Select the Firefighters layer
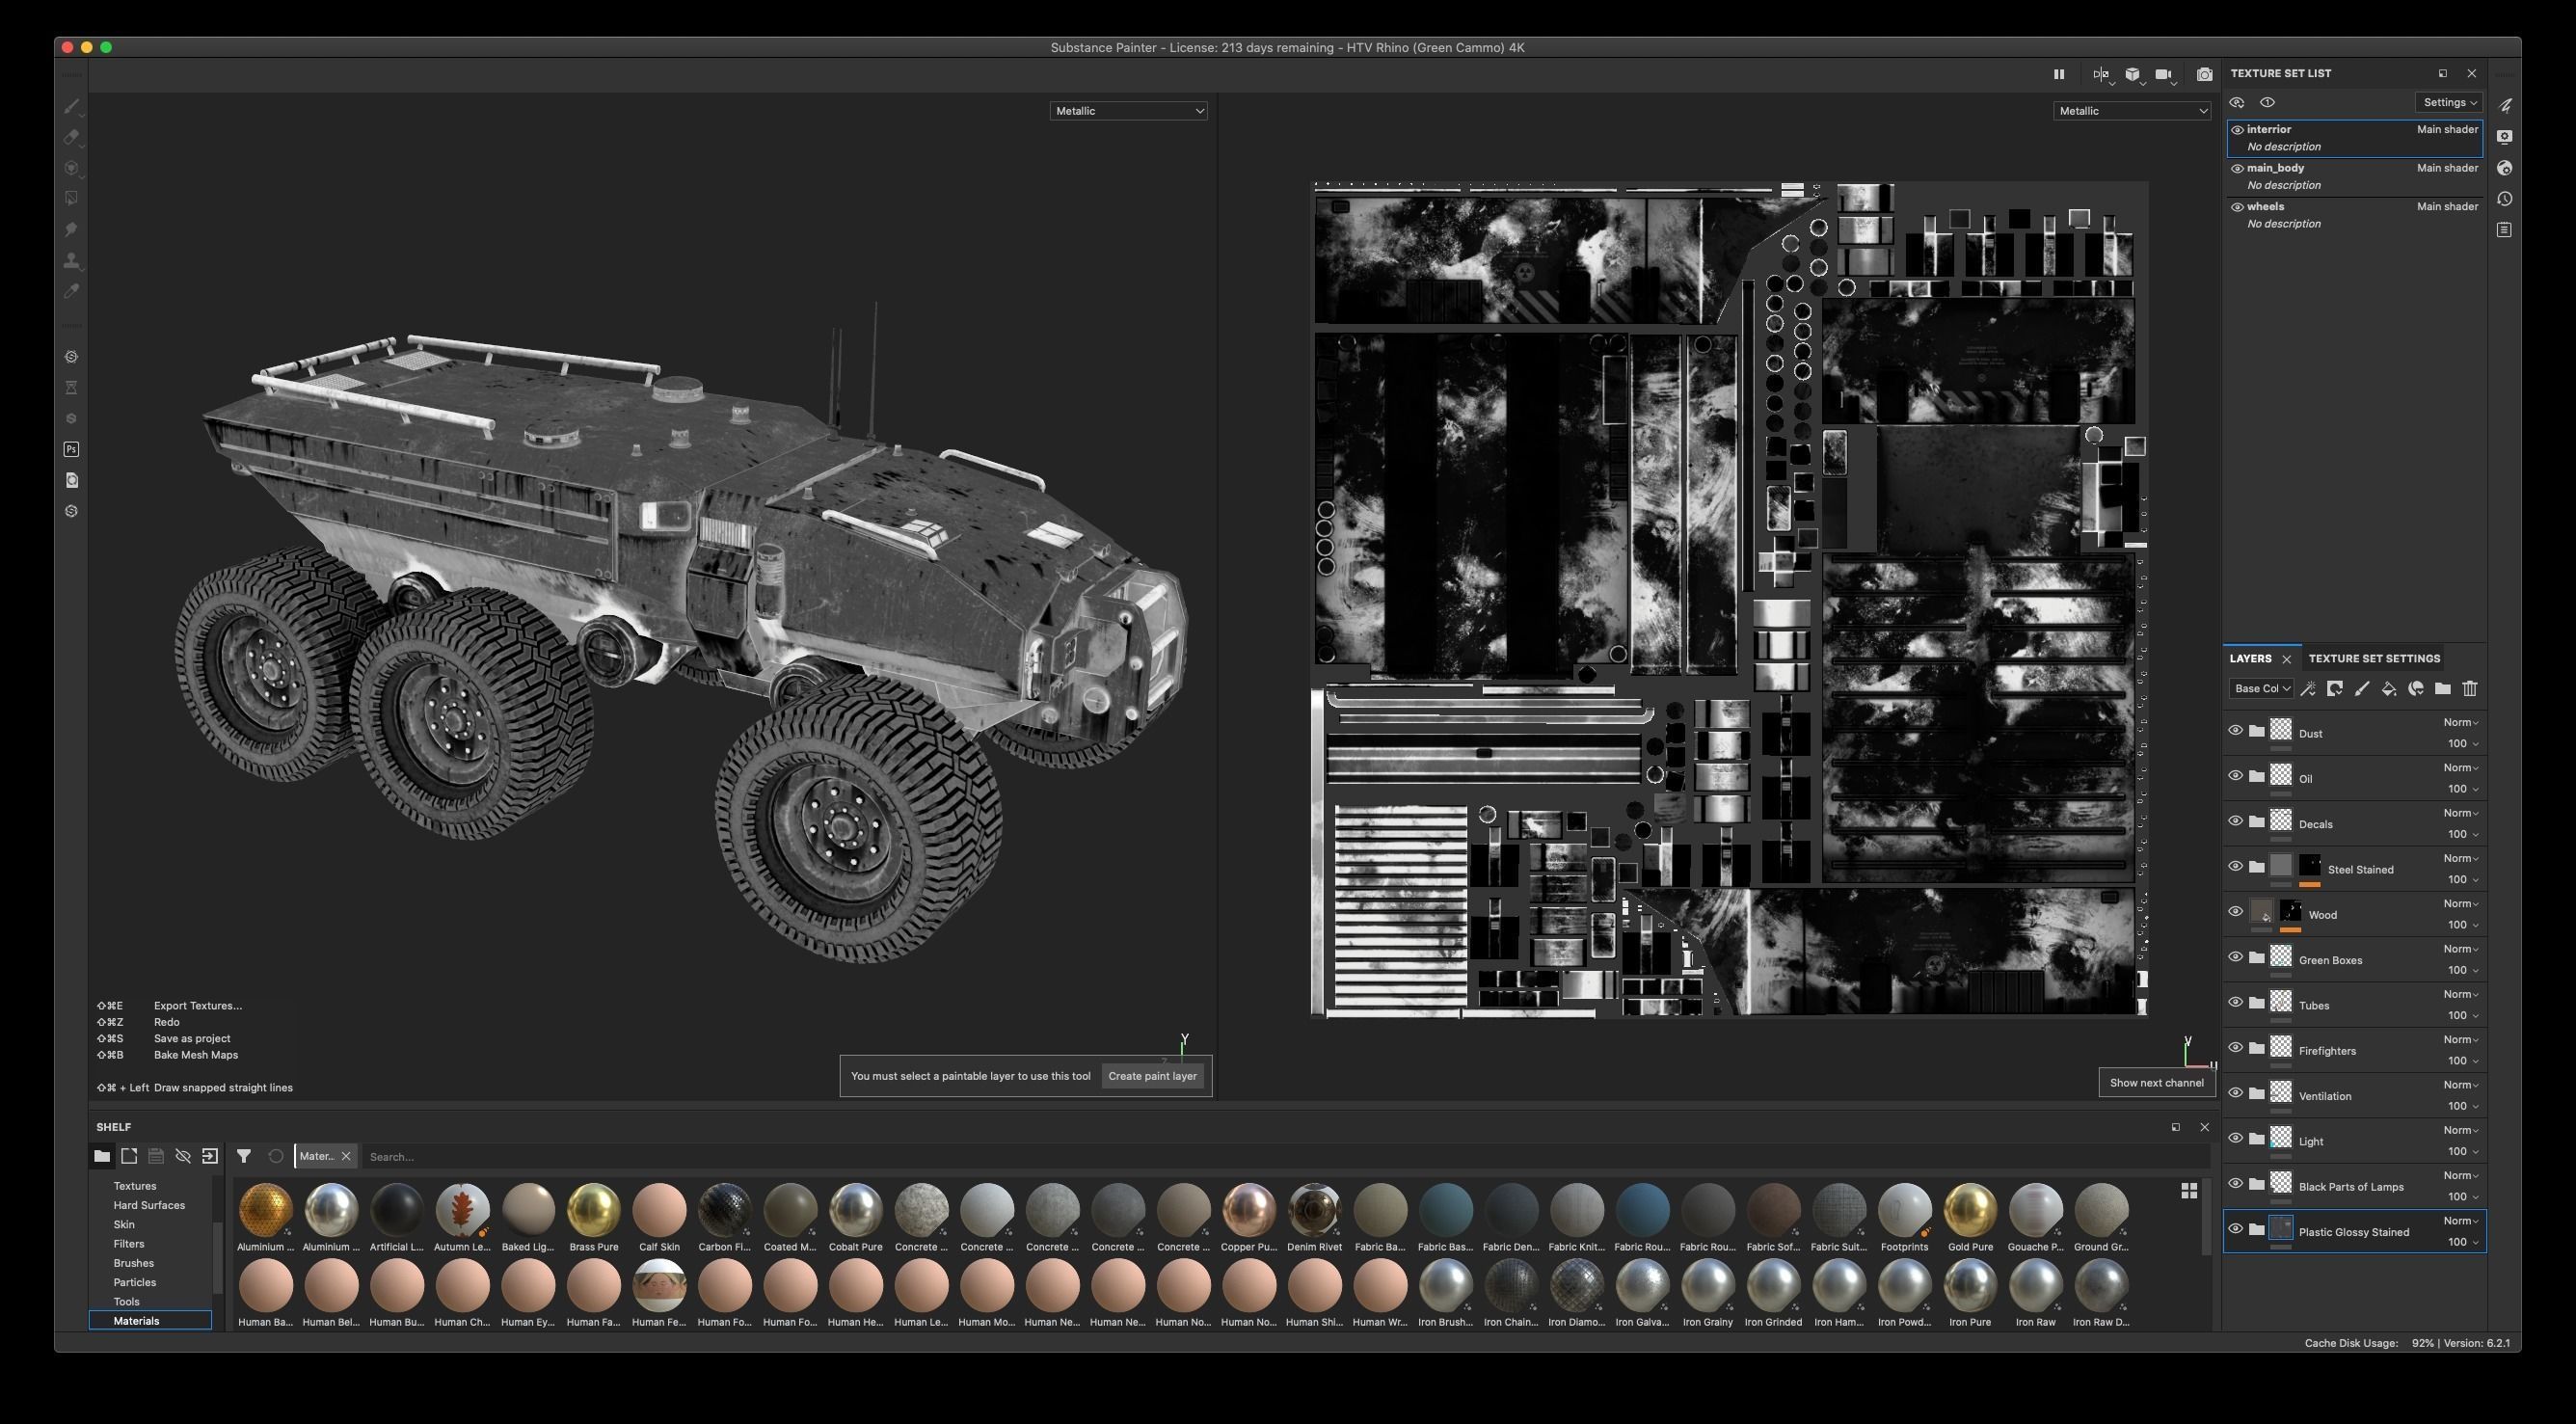Screen dimensions: 2576x1424 2355,1050
